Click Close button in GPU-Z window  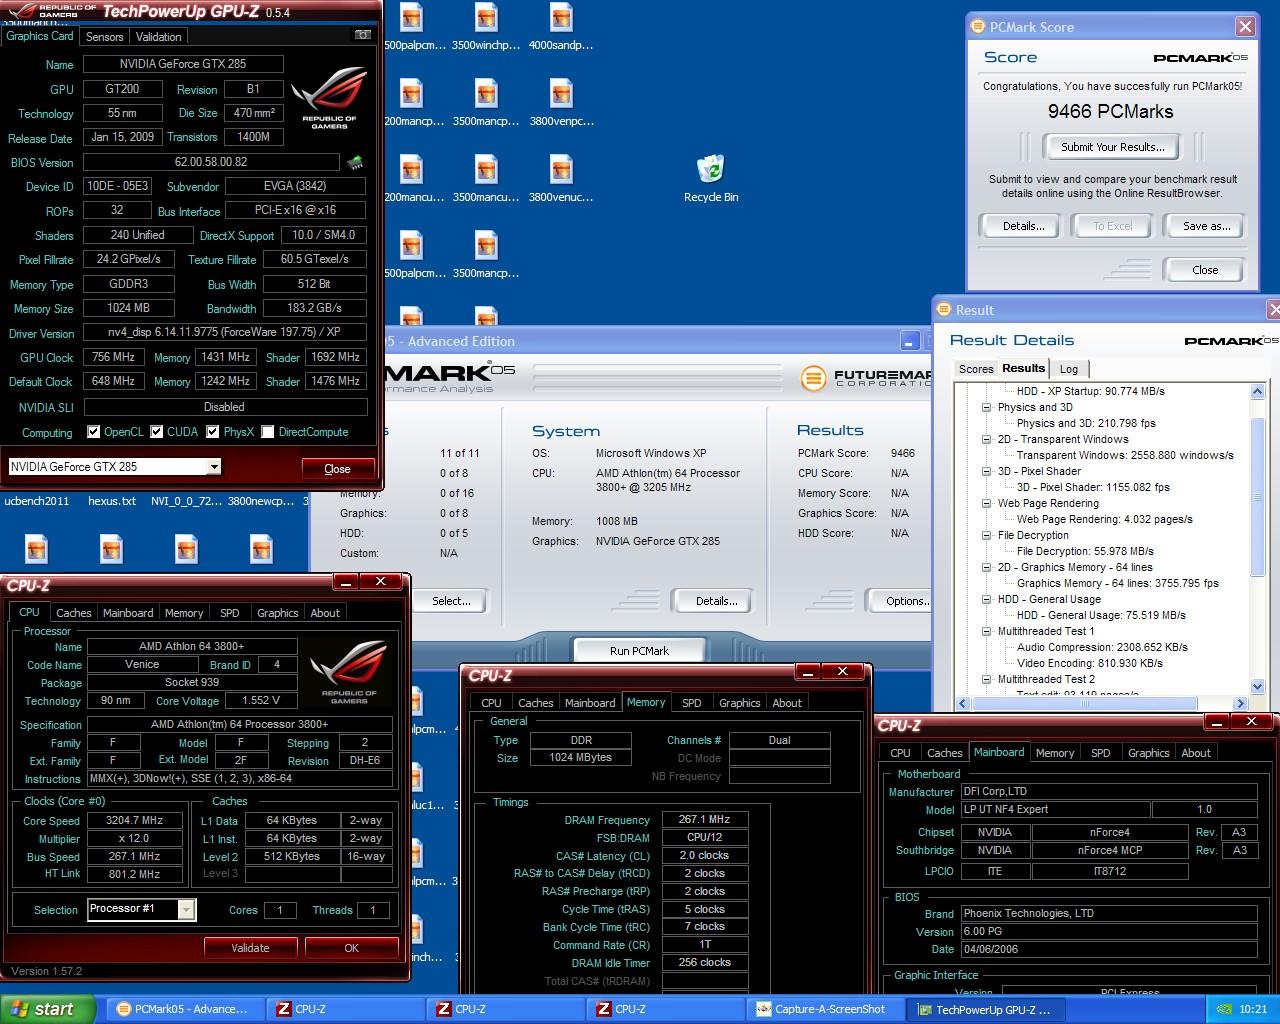(x=338, y=469)
